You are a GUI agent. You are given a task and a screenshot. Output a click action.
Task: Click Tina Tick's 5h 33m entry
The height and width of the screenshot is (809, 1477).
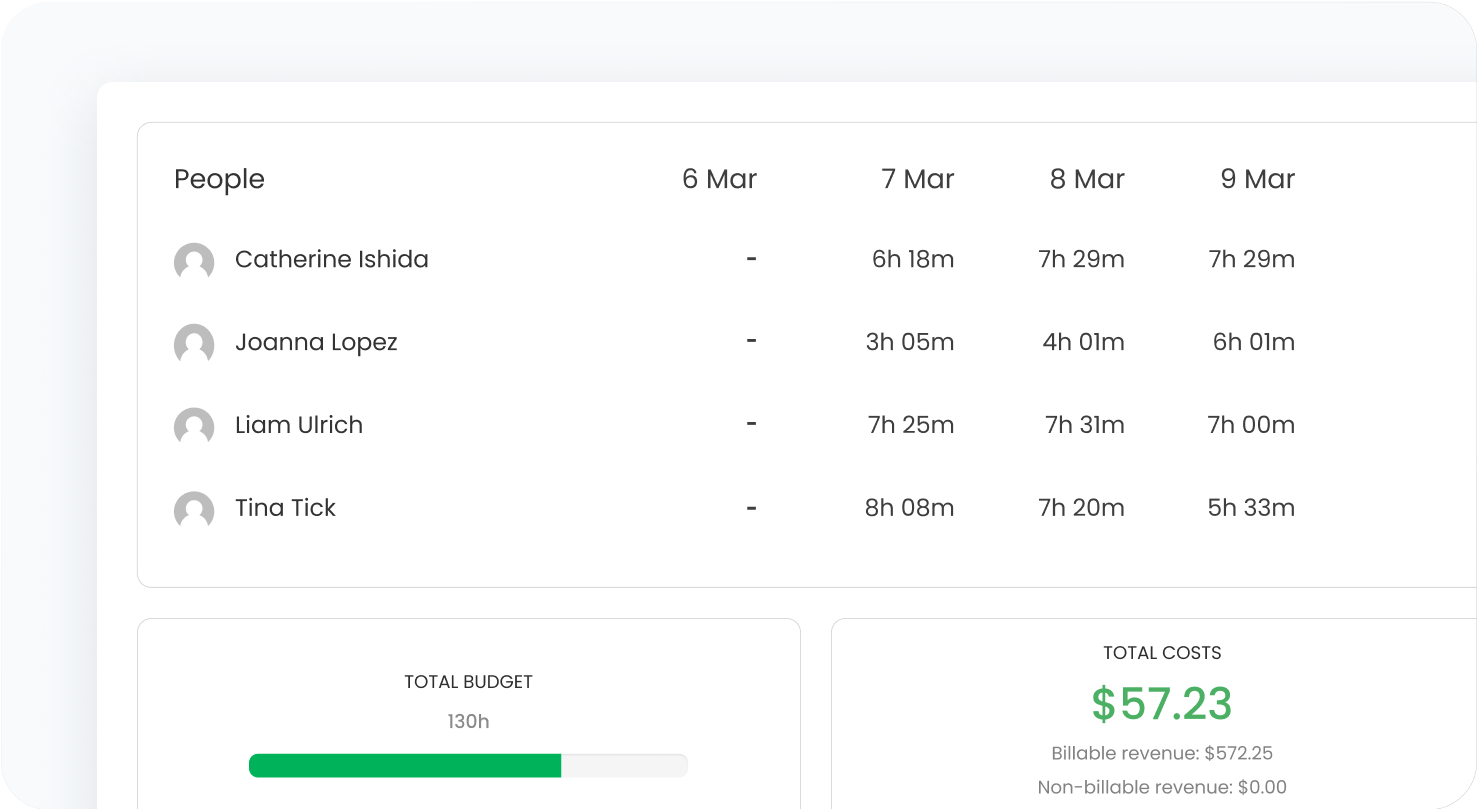tap(1251, 508)
